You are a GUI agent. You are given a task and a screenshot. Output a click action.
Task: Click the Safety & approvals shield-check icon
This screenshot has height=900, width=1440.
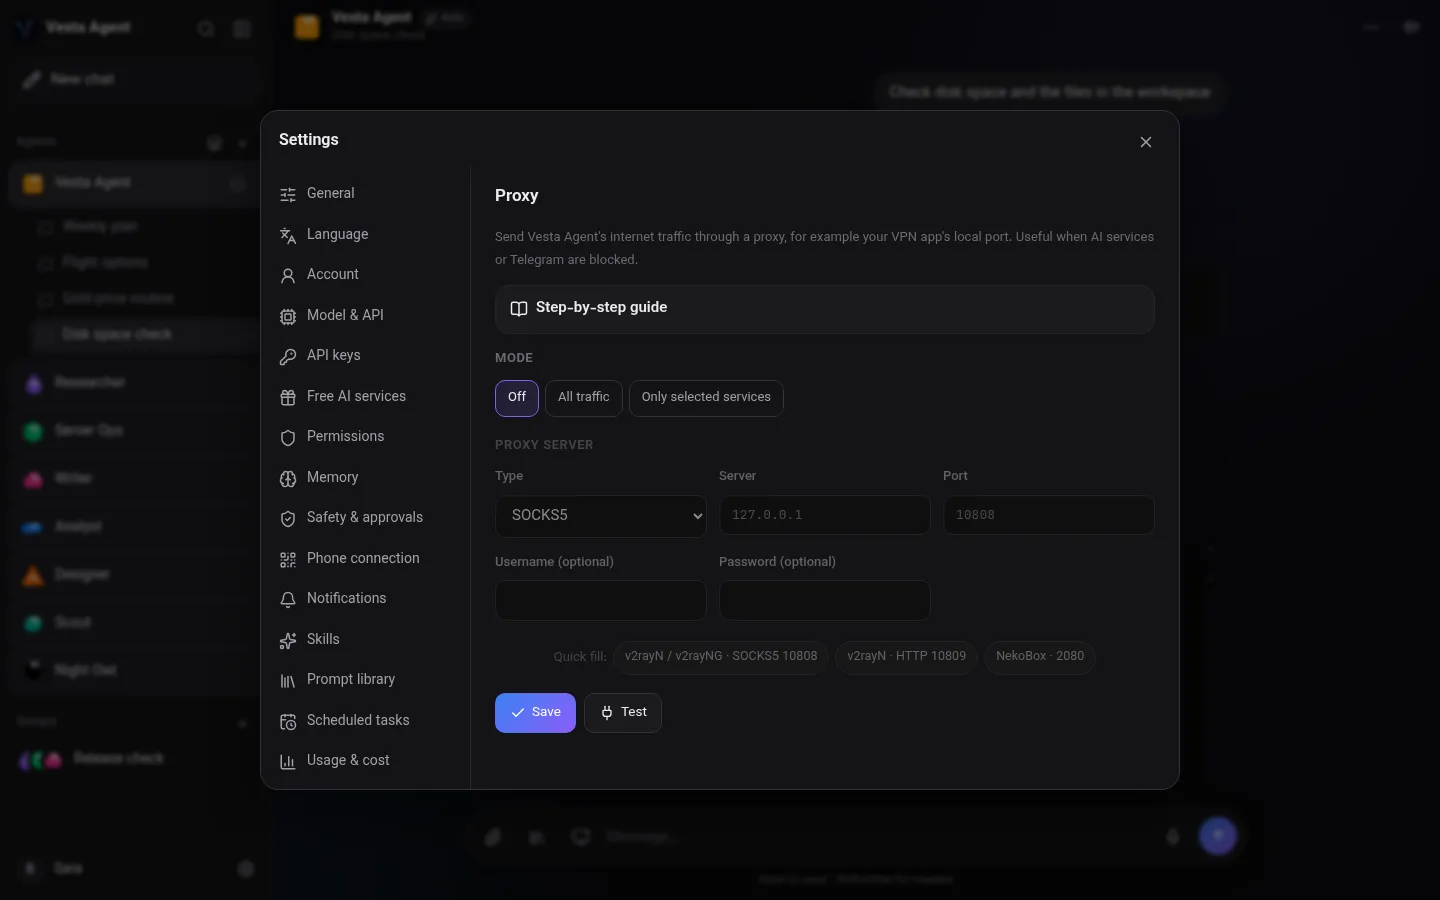coord(288,518)
